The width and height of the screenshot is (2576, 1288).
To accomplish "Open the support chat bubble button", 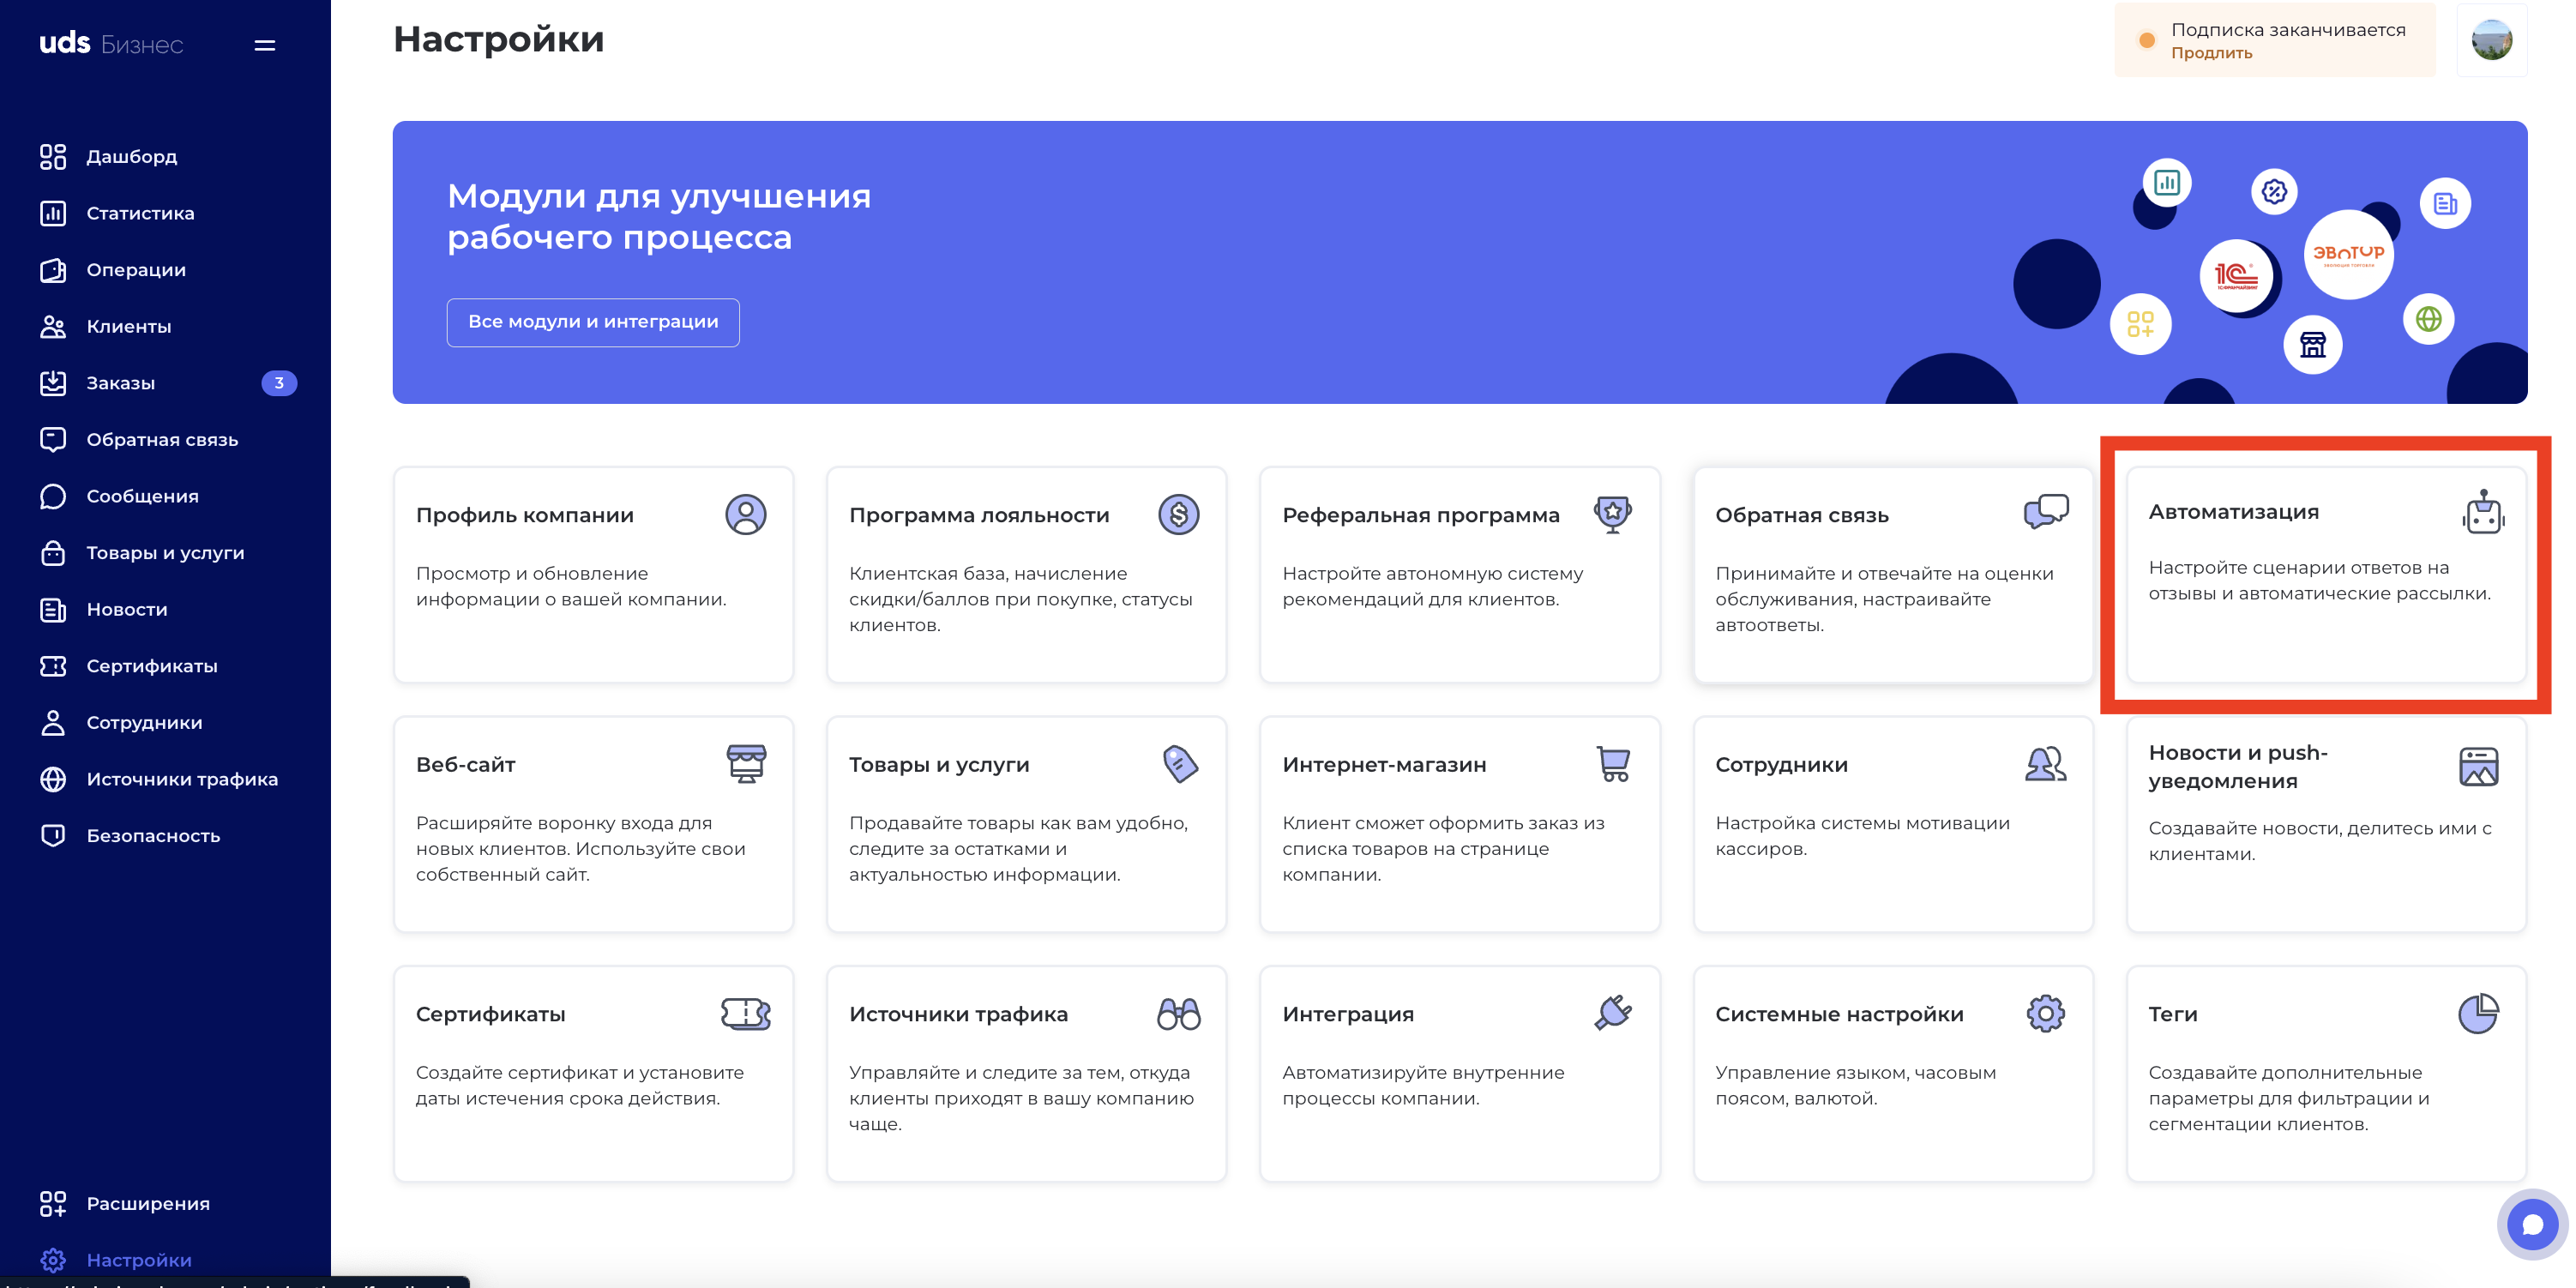I will tap(2532, 1224).
